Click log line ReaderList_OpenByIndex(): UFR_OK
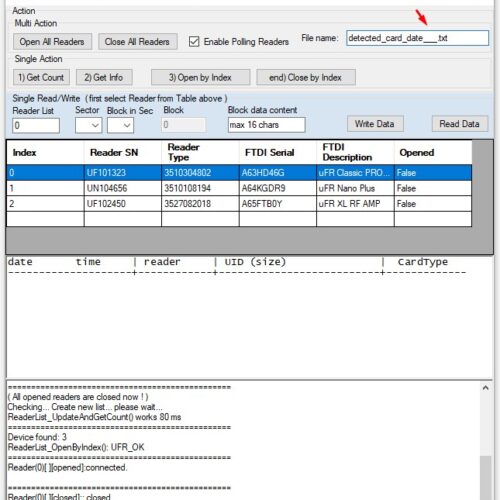This screenshot has height=500, width=500. tap(76, 447)
